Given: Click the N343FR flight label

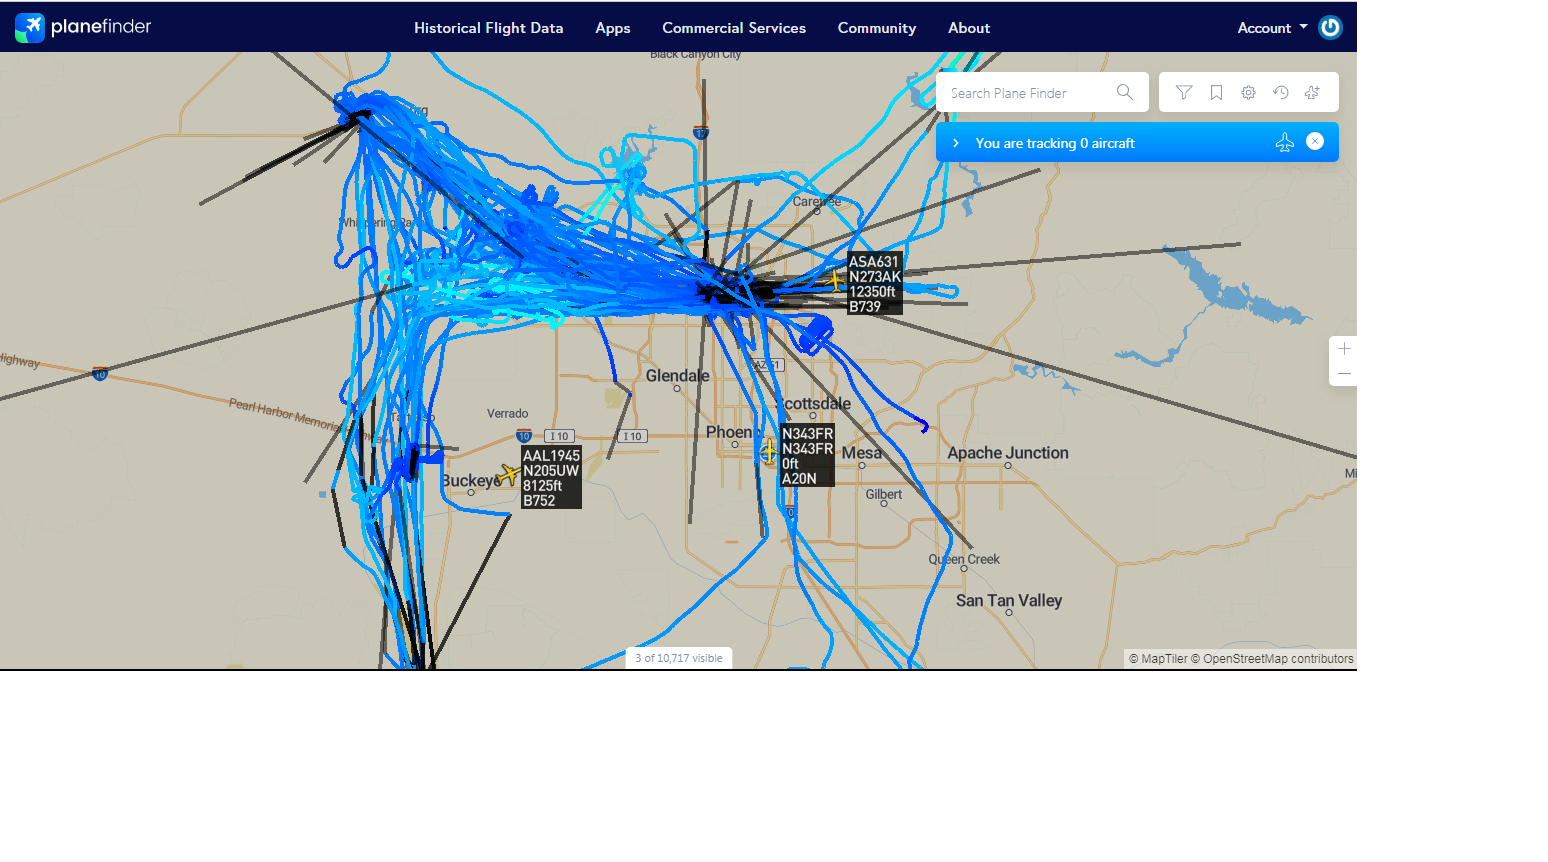Looking at the screenshot, I should [807, 456].
